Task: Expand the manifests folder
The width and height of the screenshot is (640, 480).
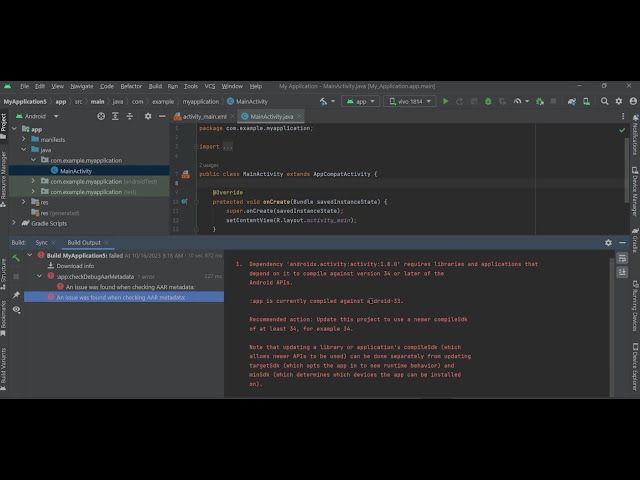Action: (24, 139)
